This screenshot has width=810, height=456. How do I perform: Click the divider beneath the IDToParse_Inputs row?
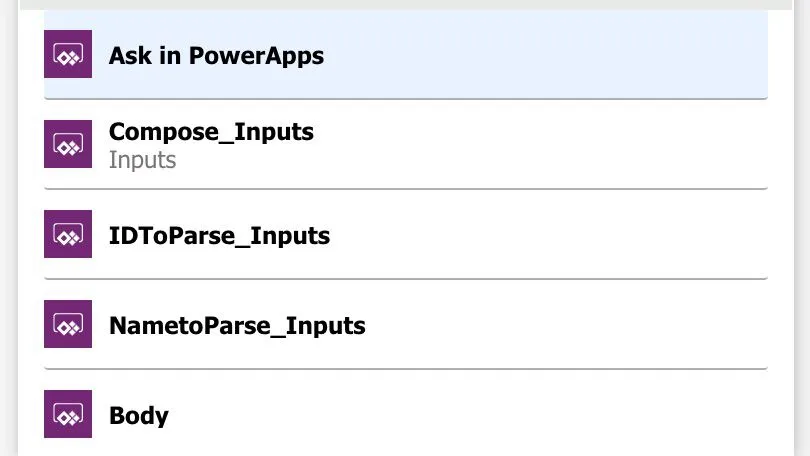click(x=405, y=278)
